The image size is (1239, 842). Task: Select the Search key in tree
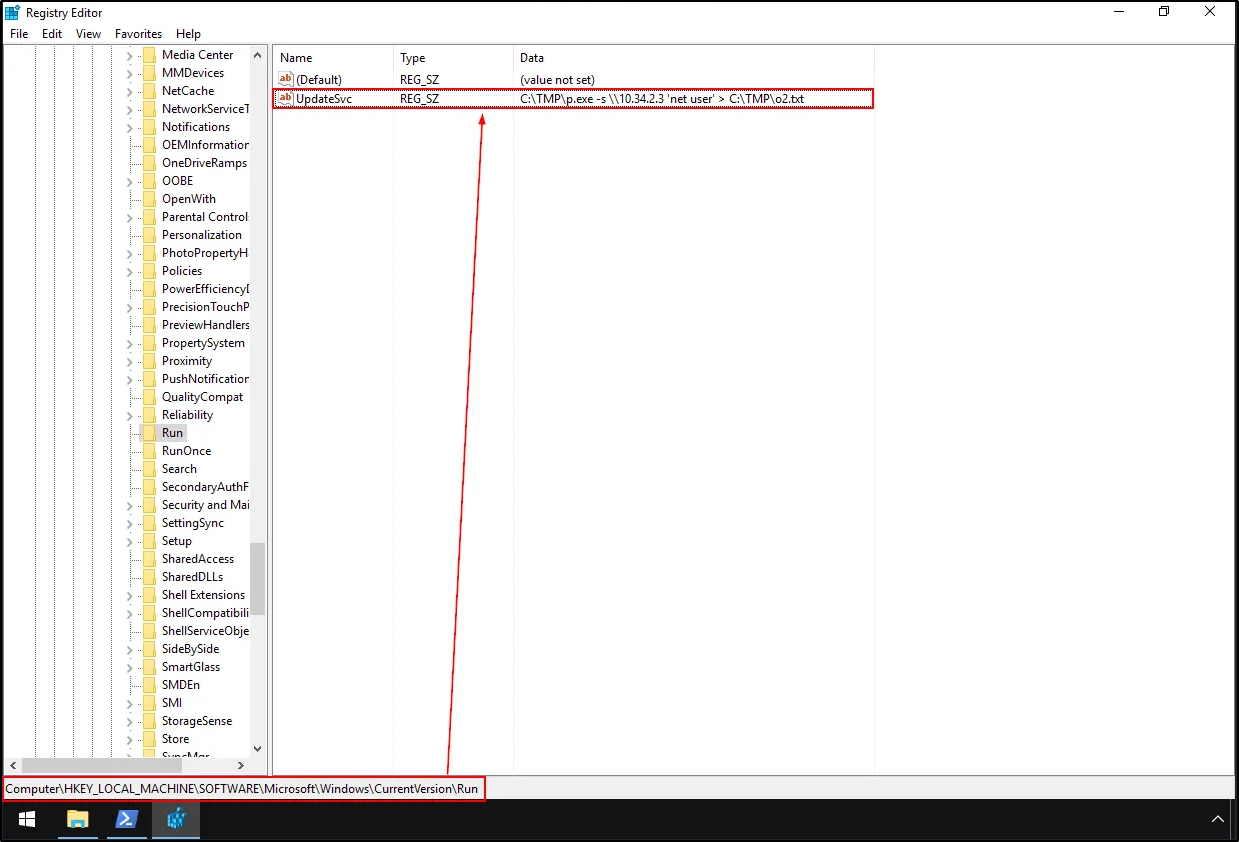tap(179, 469)
